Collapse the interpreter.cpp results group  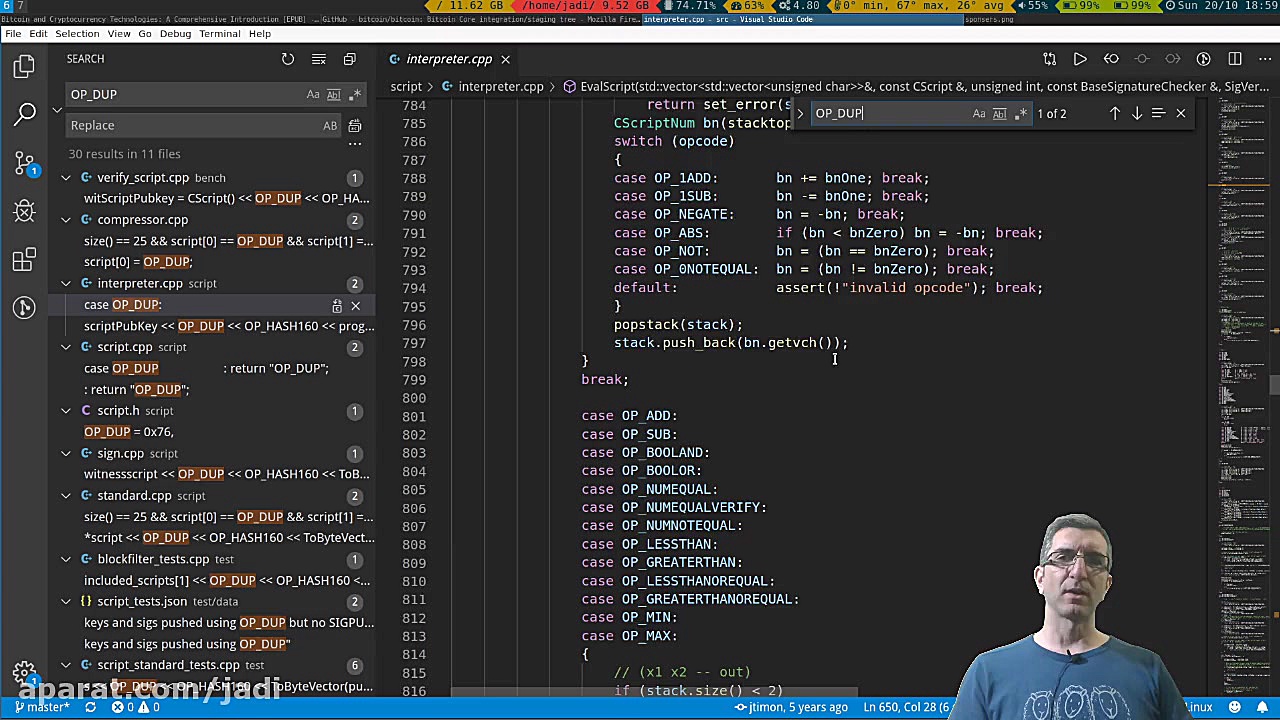66,284
